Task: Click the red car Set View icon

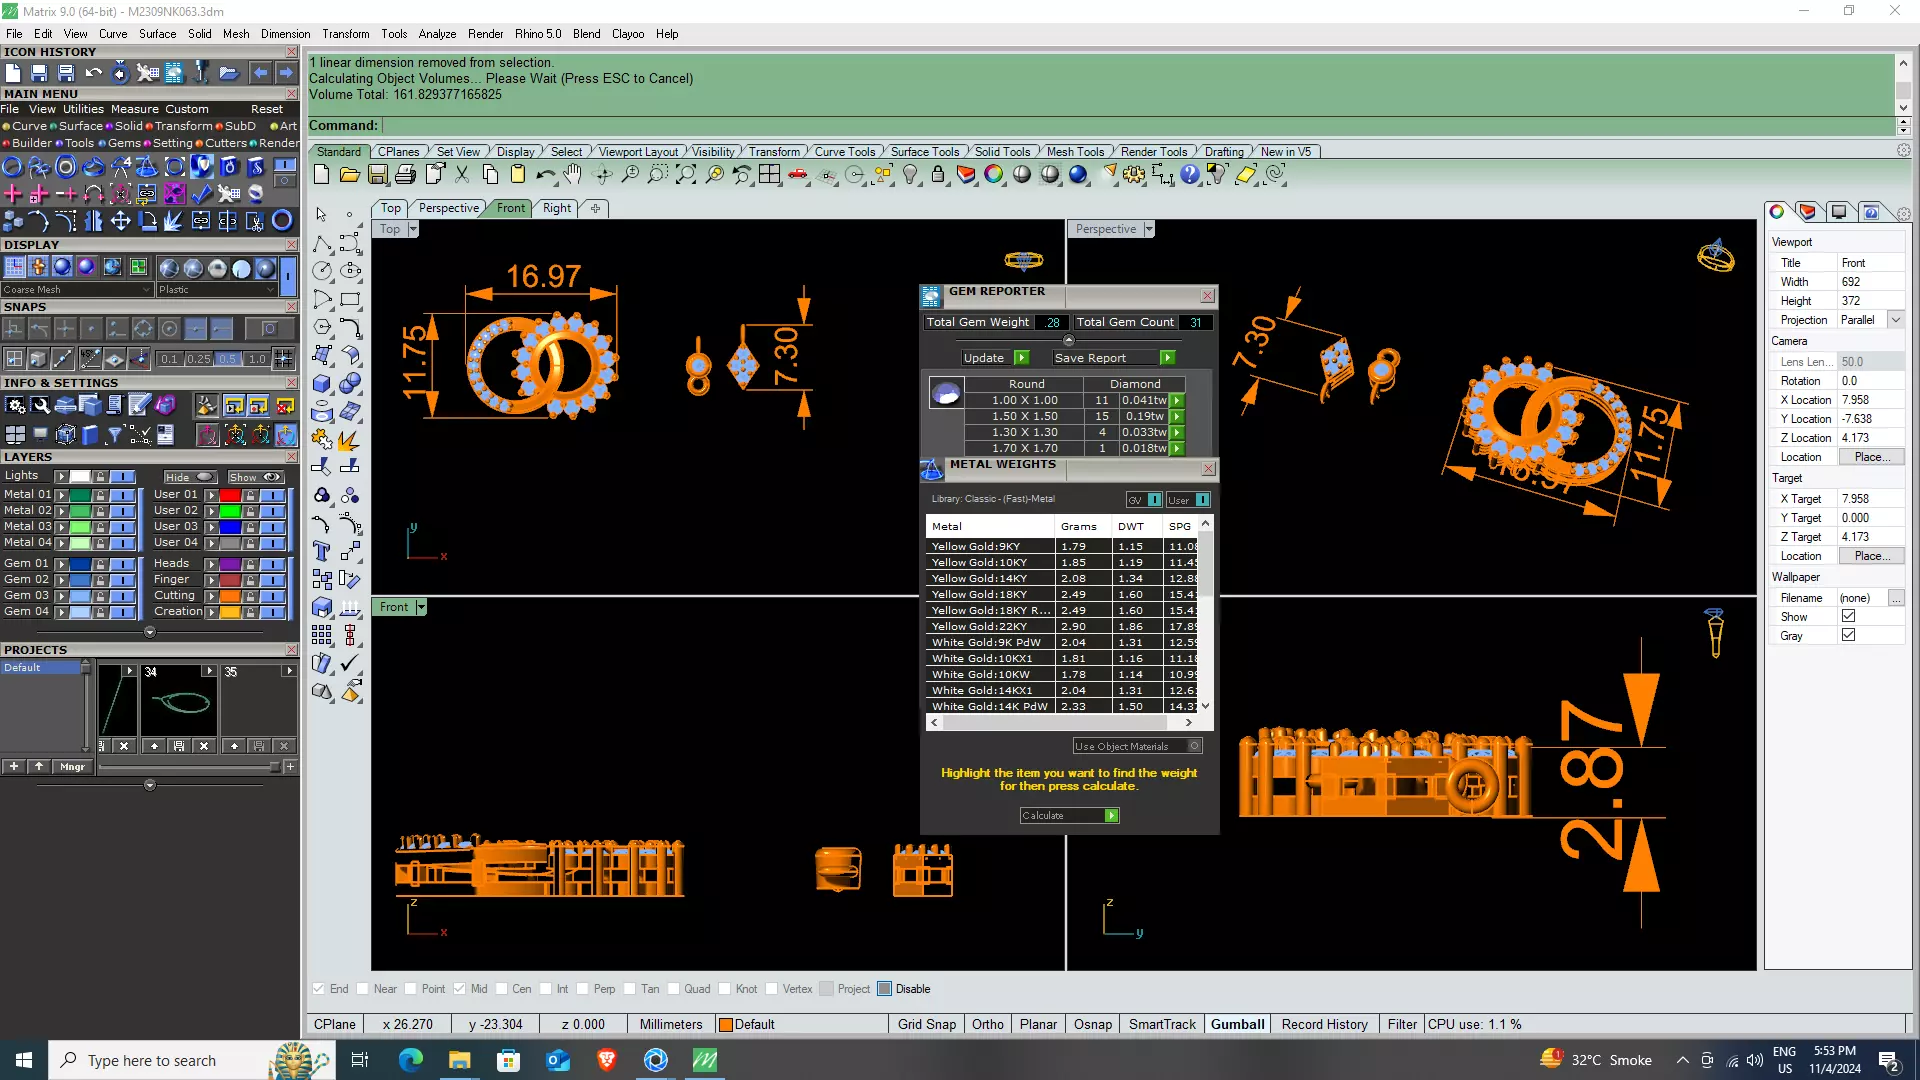Action: (x=797, y=175)
